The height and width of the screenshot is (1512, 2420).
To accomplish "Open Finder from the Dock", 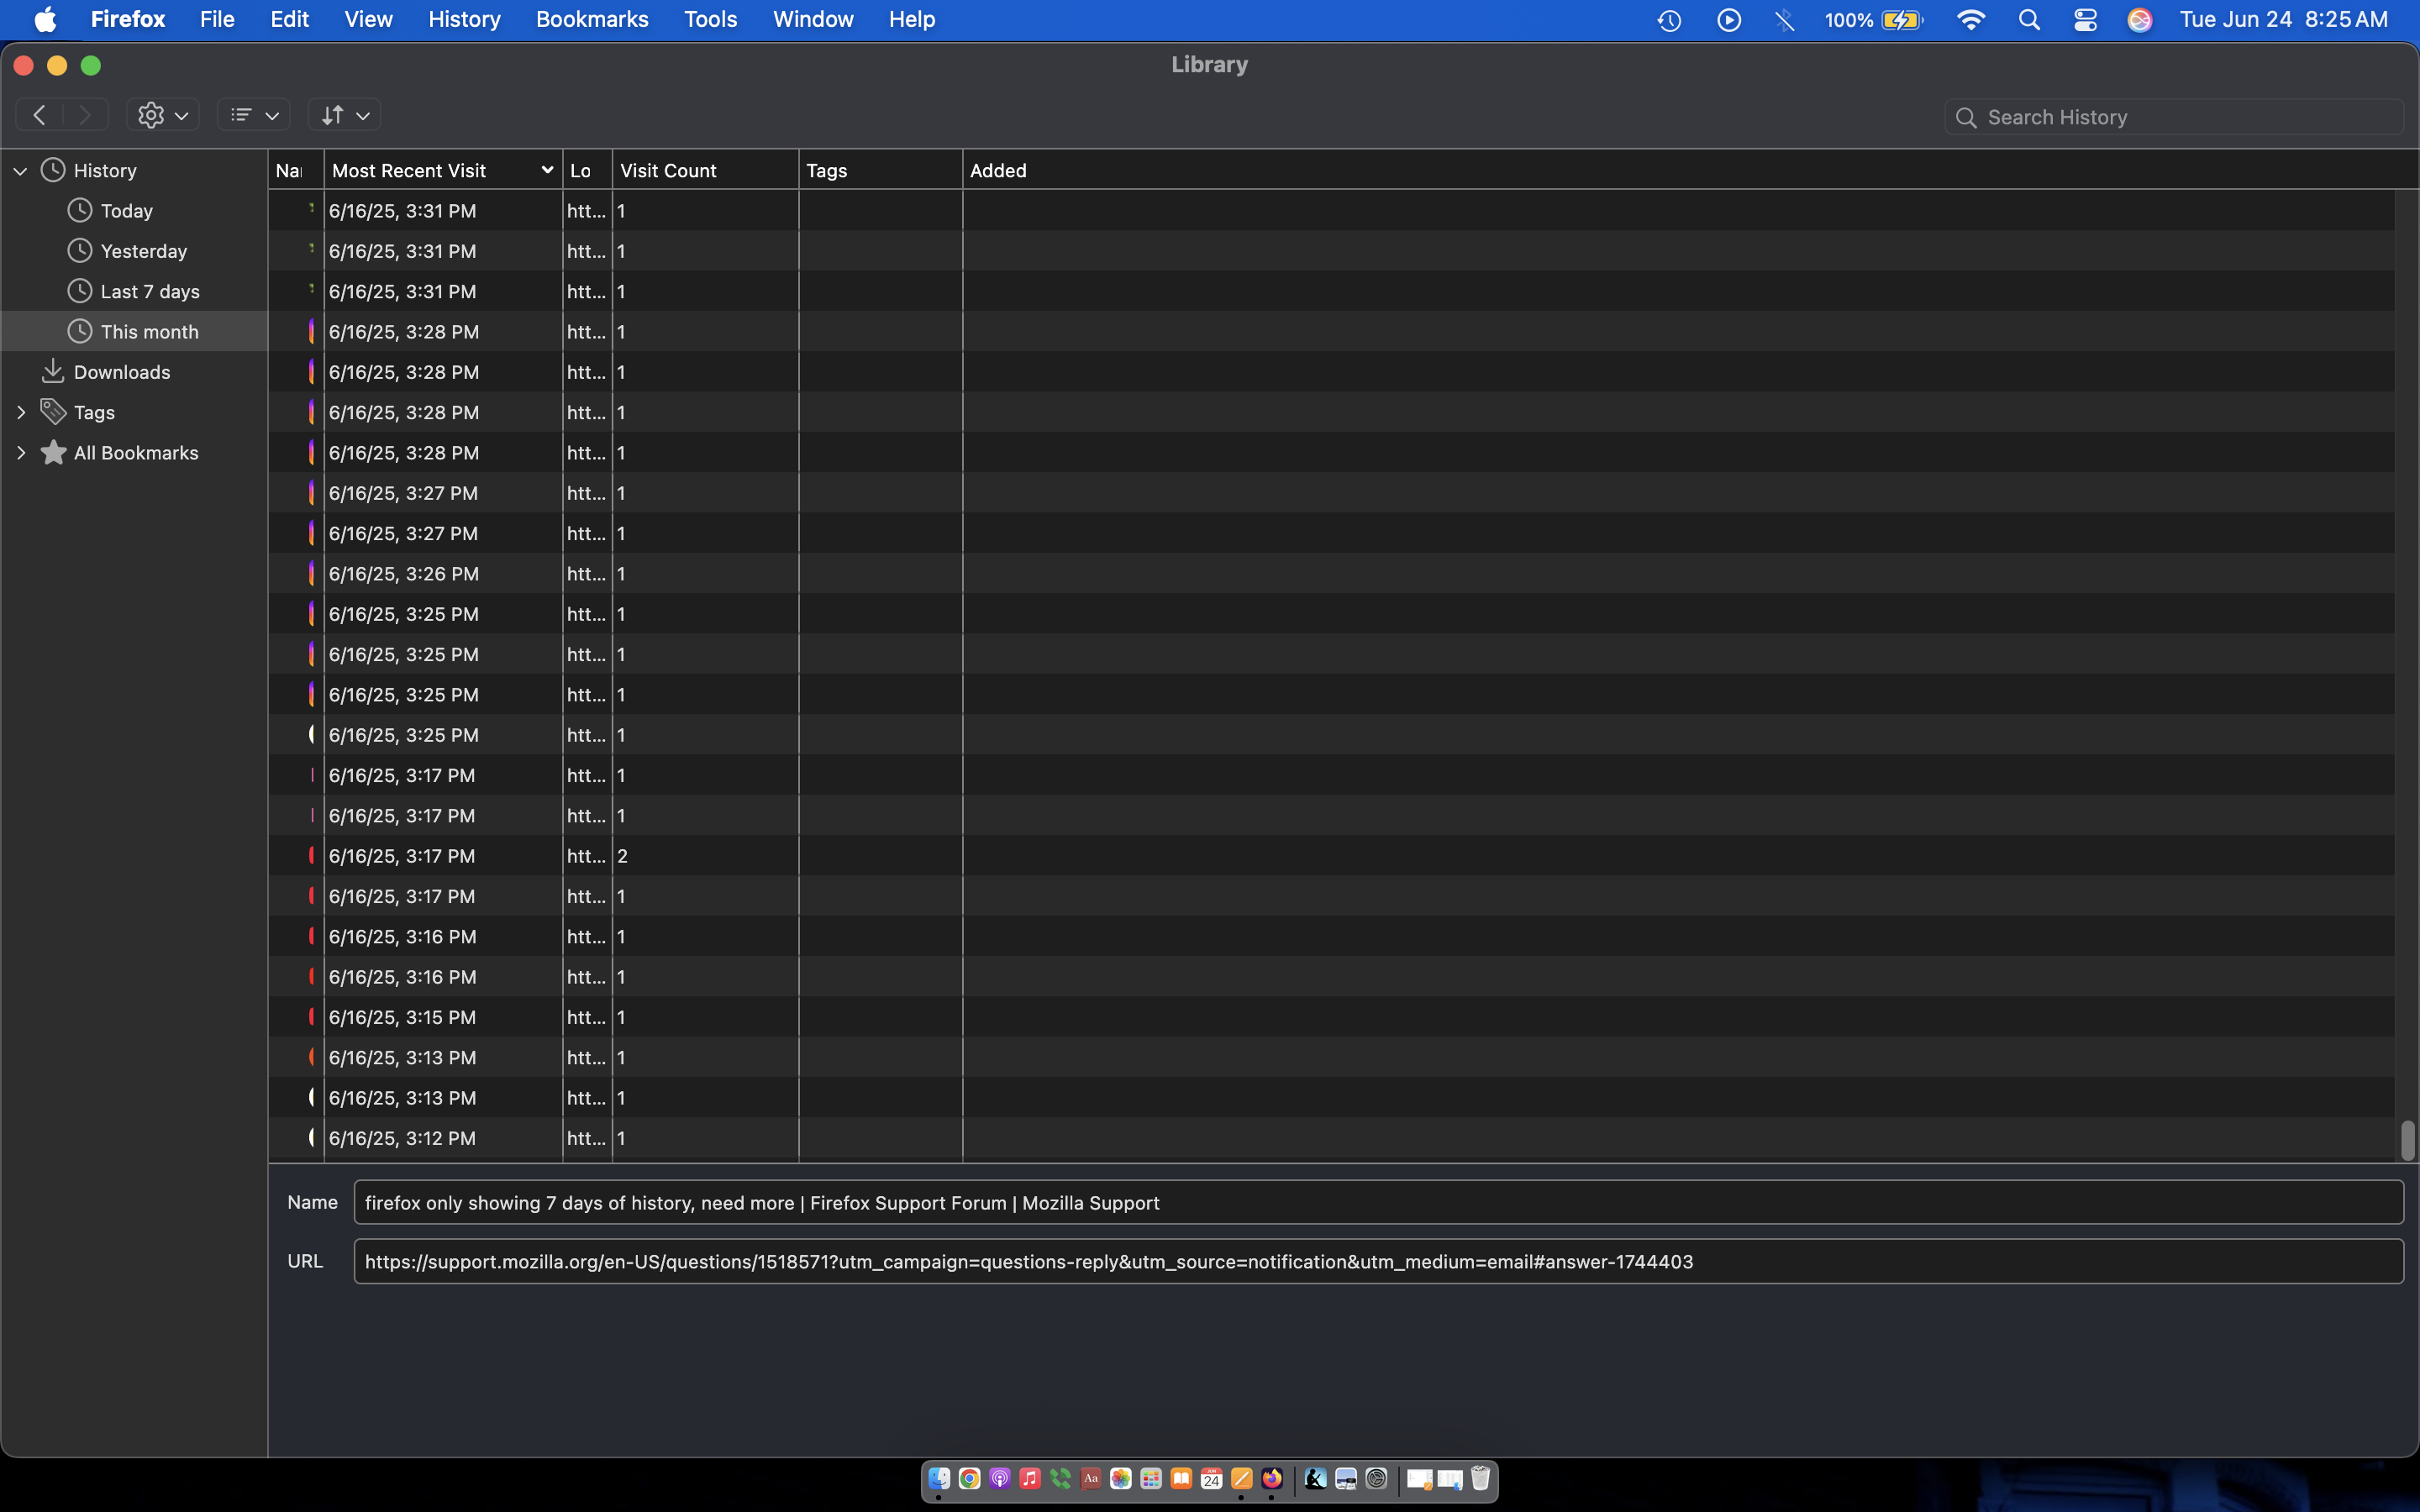I will pos(939,1478).
